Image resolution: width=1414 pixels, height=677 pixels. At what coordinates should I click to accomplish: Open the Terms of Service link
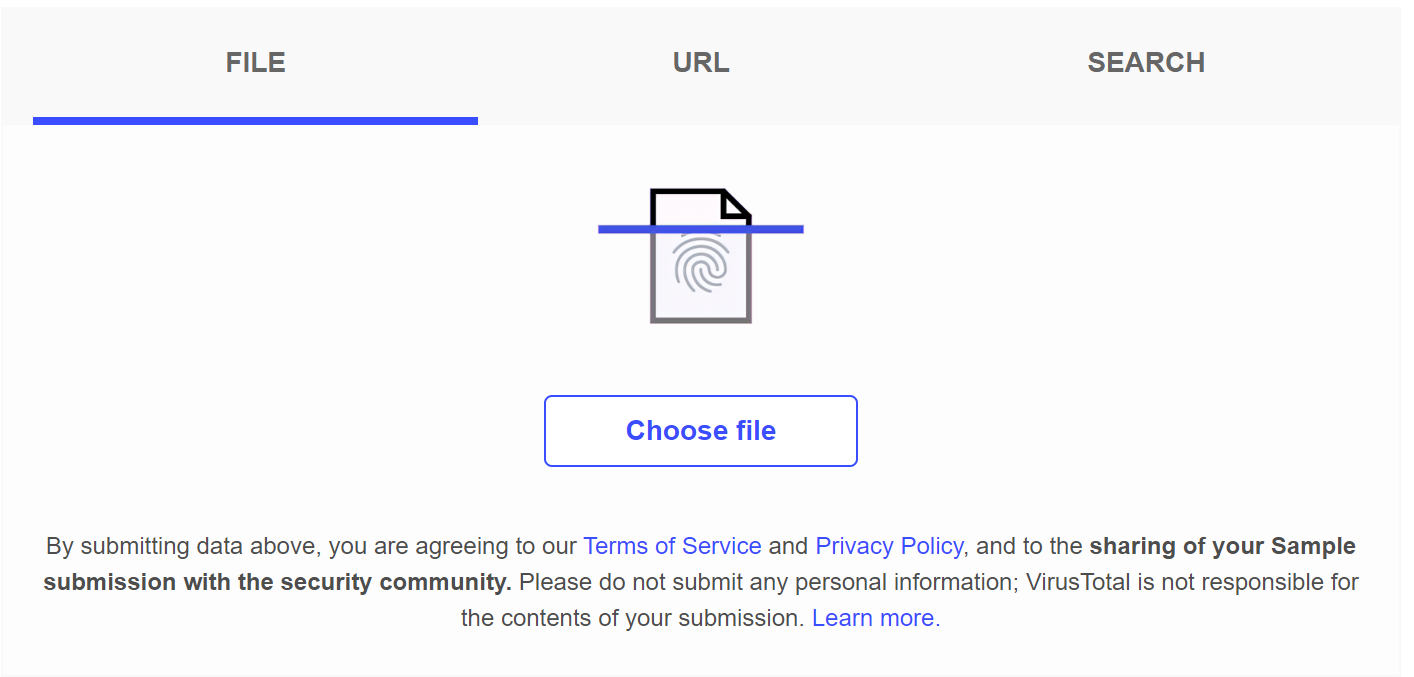[x=672, y=546]
